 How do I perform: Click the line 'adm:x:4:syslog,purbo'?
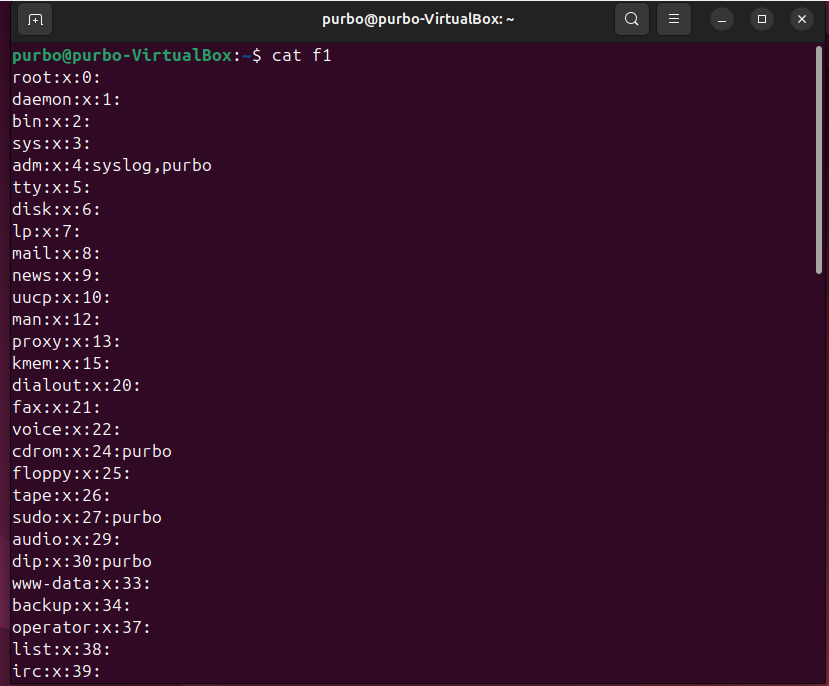tap(112, 165)
